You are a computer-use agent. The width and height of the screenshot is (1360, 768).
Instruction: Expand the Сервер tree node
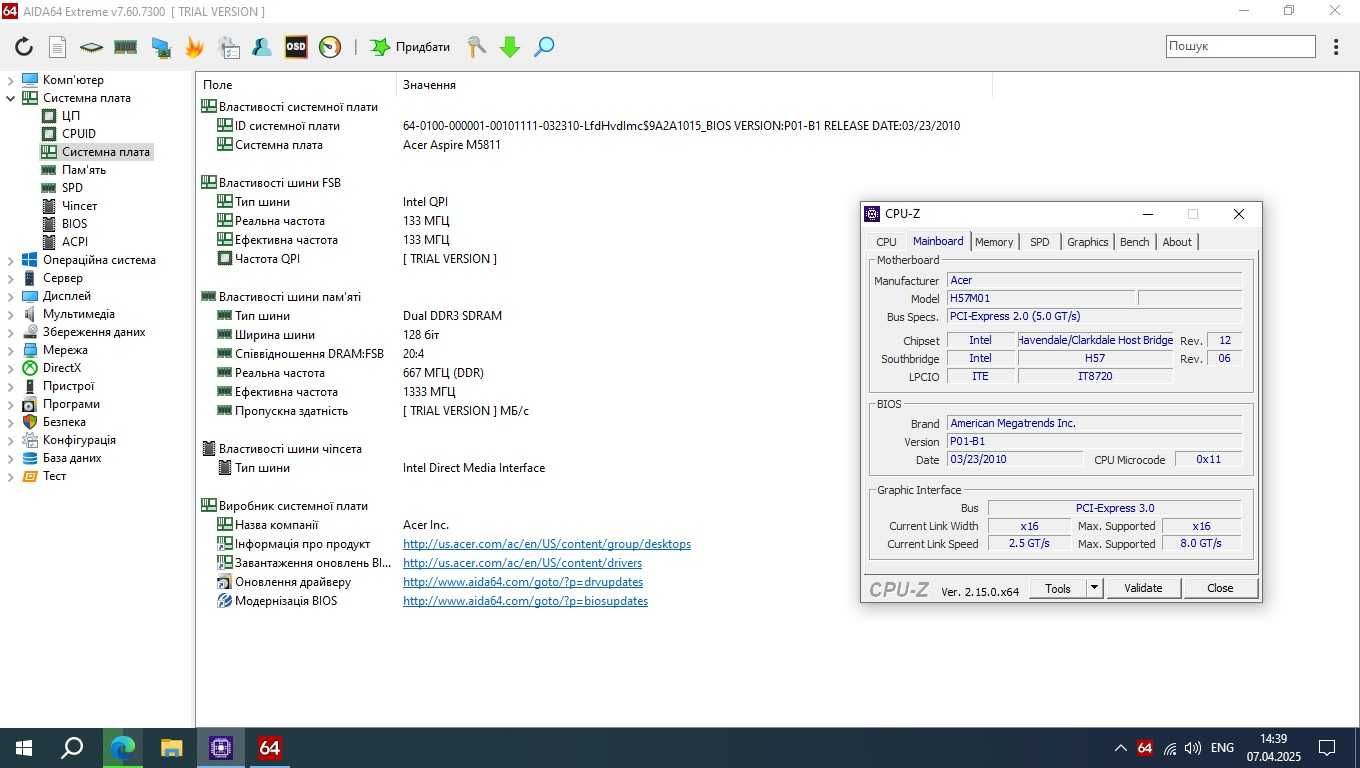point(11,278)
